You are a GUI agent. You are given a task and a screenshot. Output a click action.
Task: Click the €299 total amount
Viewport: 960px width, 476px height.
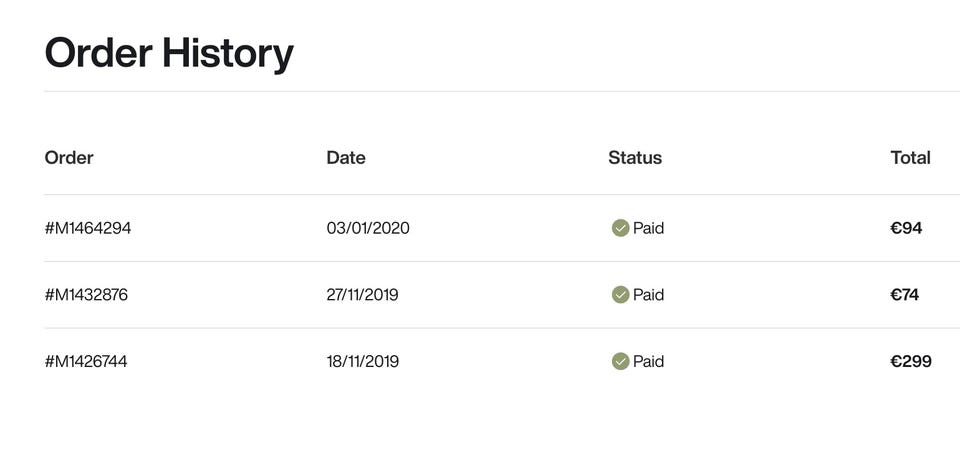(911, 361)
